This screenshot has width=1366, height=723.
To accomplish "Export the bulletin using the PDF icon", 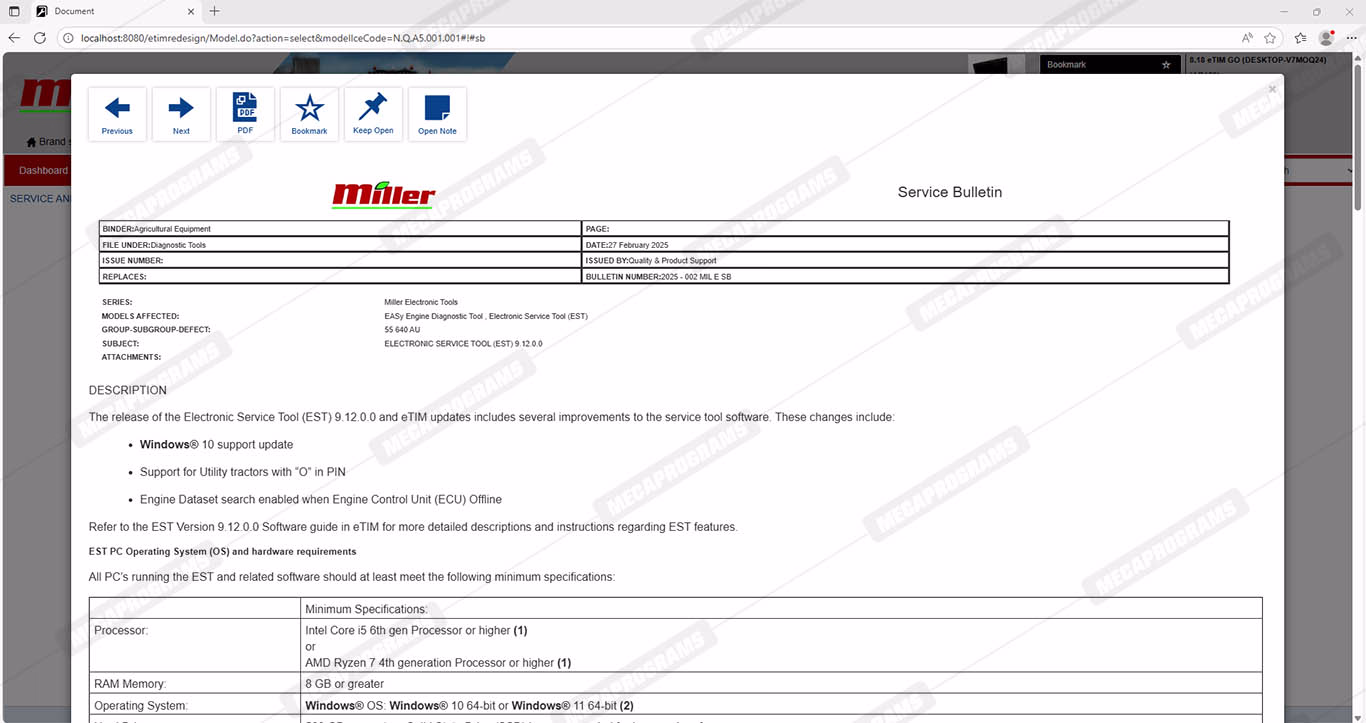I will pos(245,114).
